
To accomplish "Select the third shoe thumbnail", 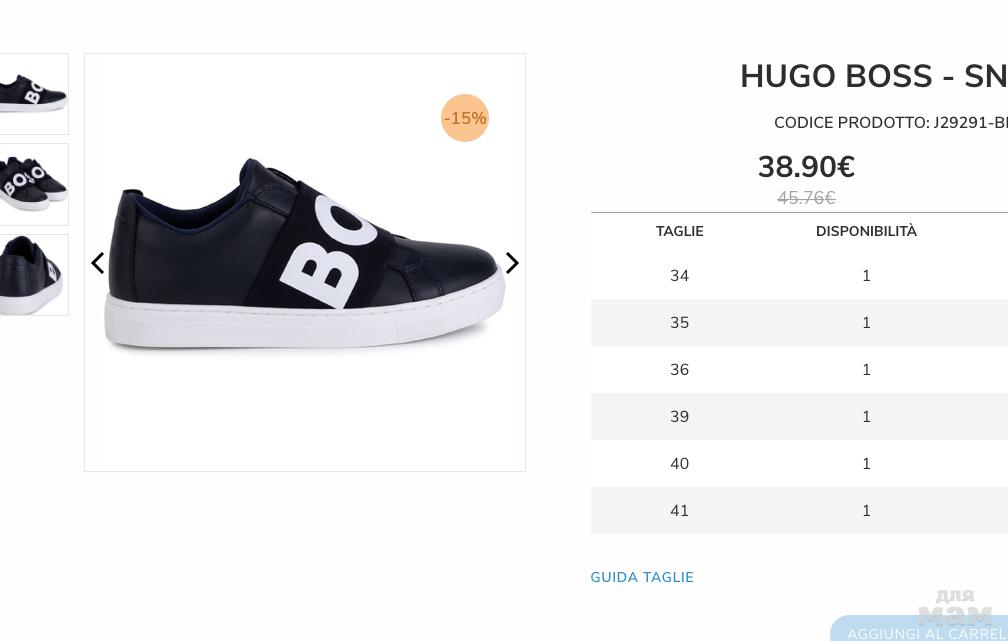I will [34, 275].
